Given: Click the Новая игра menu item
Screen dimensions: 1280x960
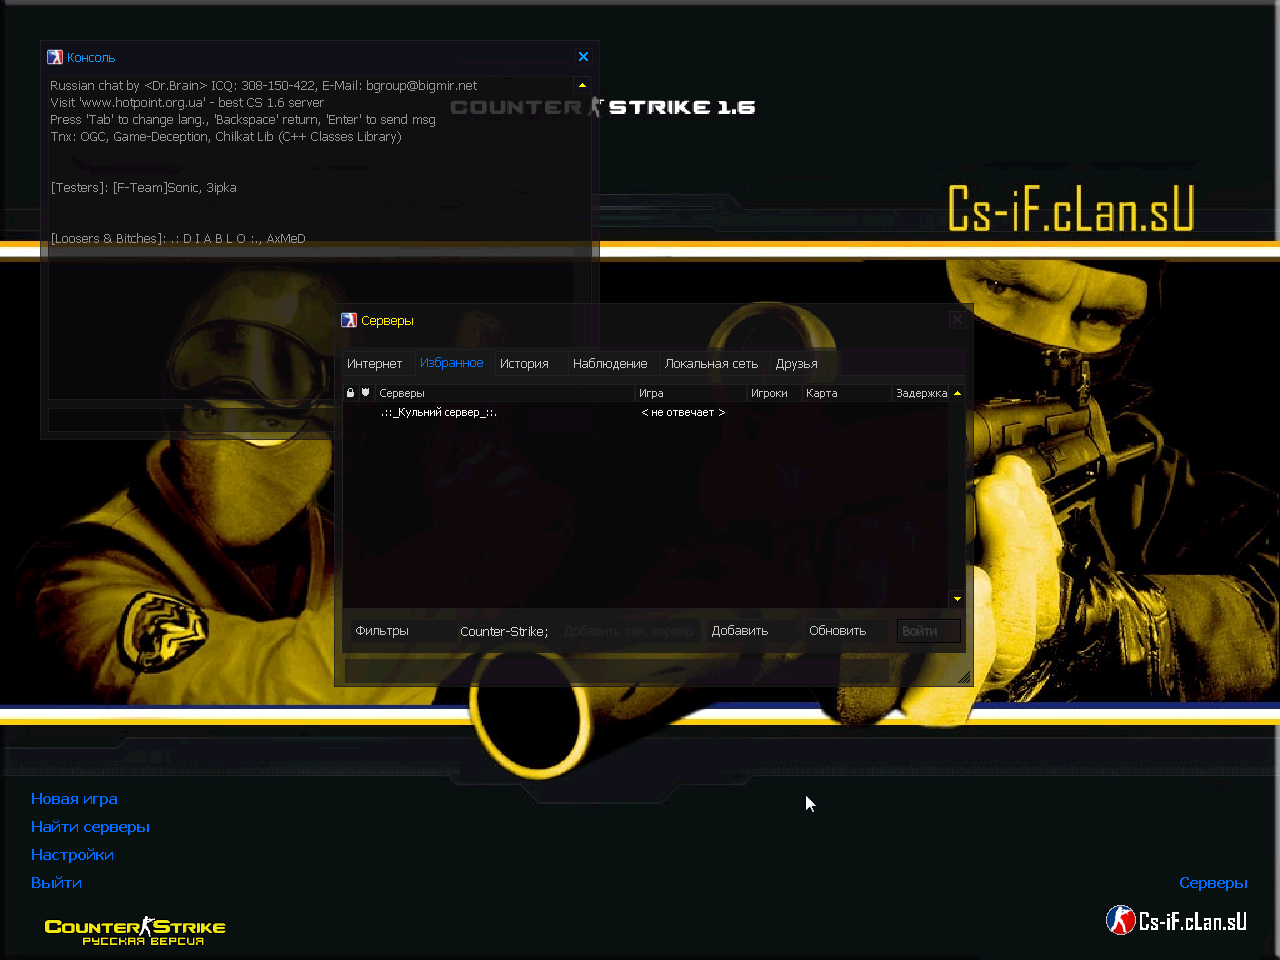Looking at the screenshot, I should (74, 799).
